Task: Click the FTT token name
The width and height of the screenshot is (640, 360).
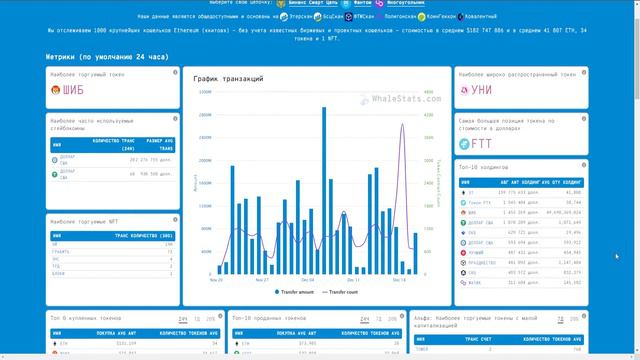Action: [481, 144]
